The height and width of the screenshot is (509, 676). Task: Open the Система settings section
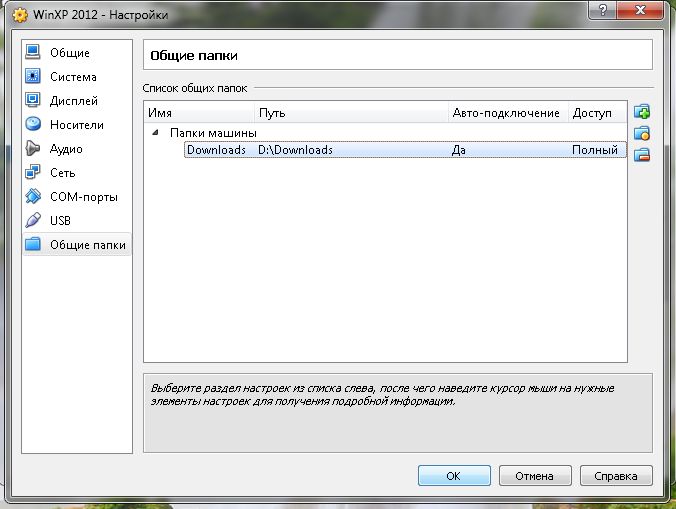[x=73, y=77]
